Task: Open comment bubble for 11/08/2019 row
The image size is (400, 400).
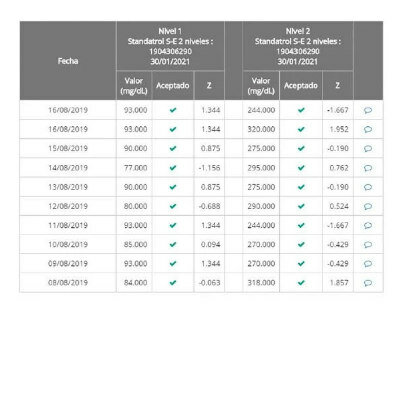Action: [368, 225]
